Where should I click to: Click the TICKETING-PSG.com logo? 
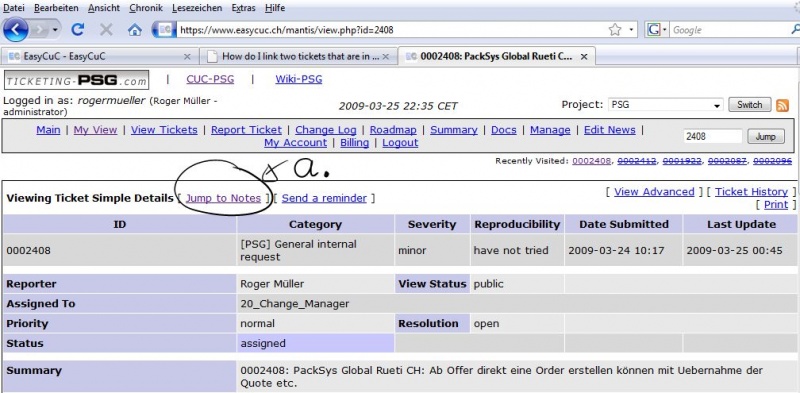77,80
